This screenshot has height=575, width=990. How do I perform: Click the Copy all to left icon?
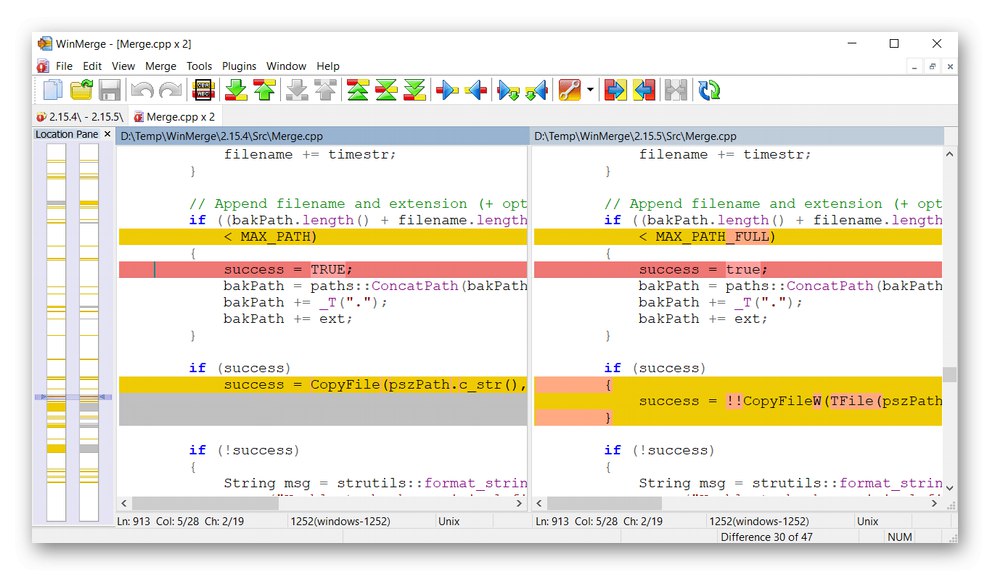644,91
